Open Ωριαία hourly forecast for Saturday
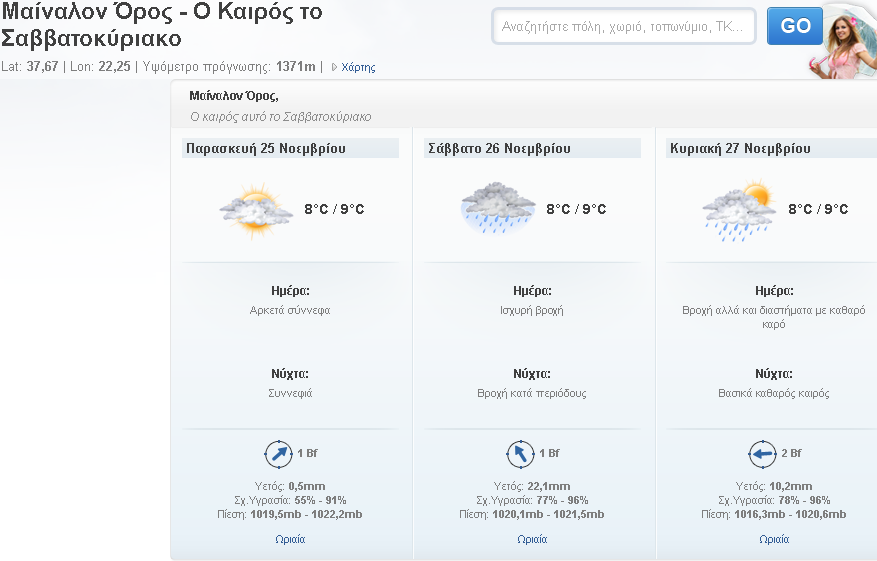Image resolution: width=877 pixels, height=561 pixels. 532,539
